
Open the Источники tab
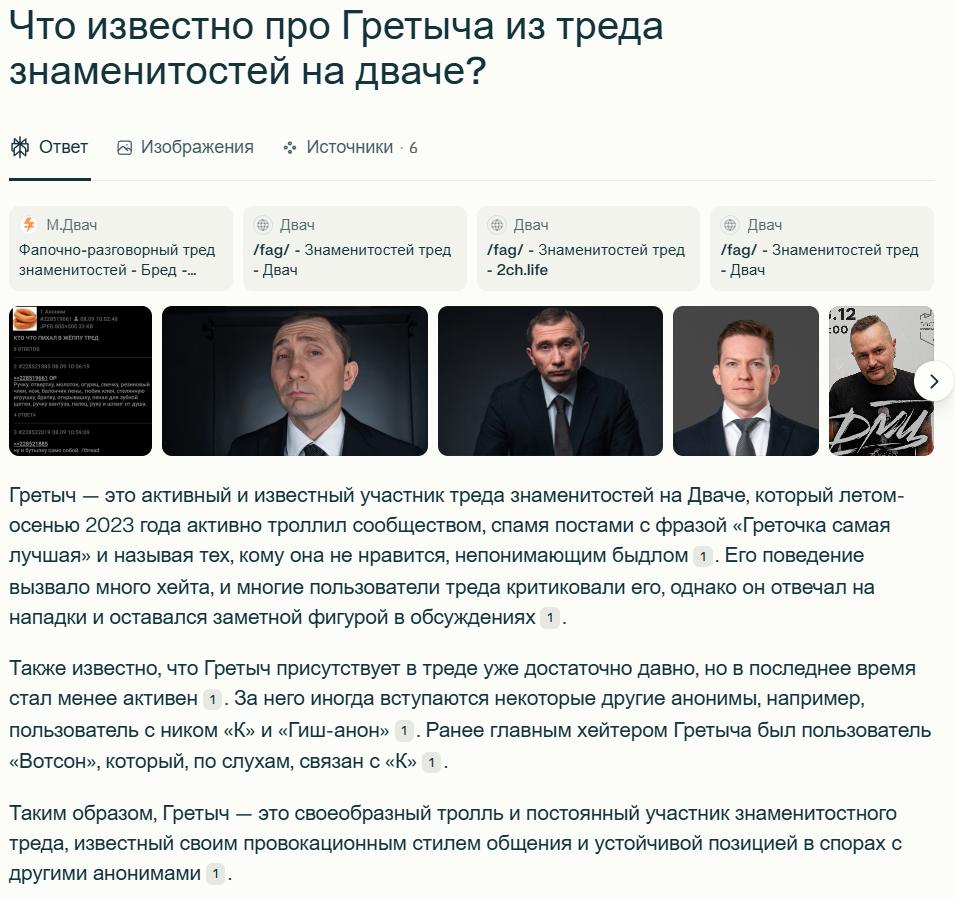tap(350, 147)
